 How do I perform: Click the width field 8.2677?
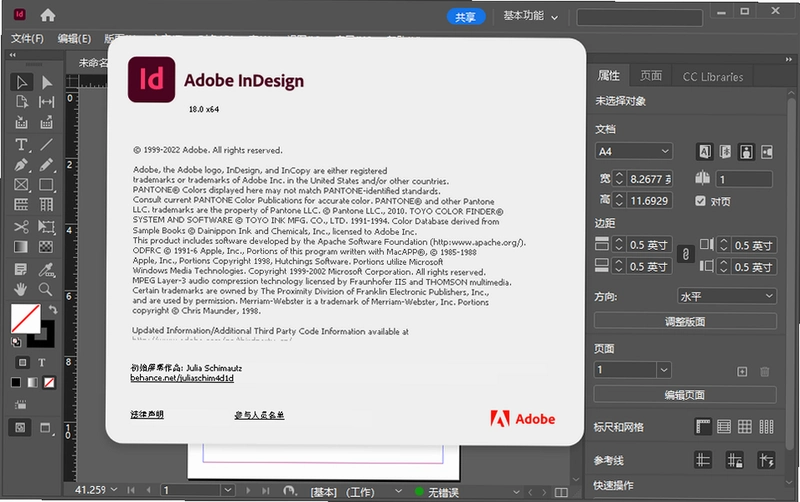tap(649, 179)
